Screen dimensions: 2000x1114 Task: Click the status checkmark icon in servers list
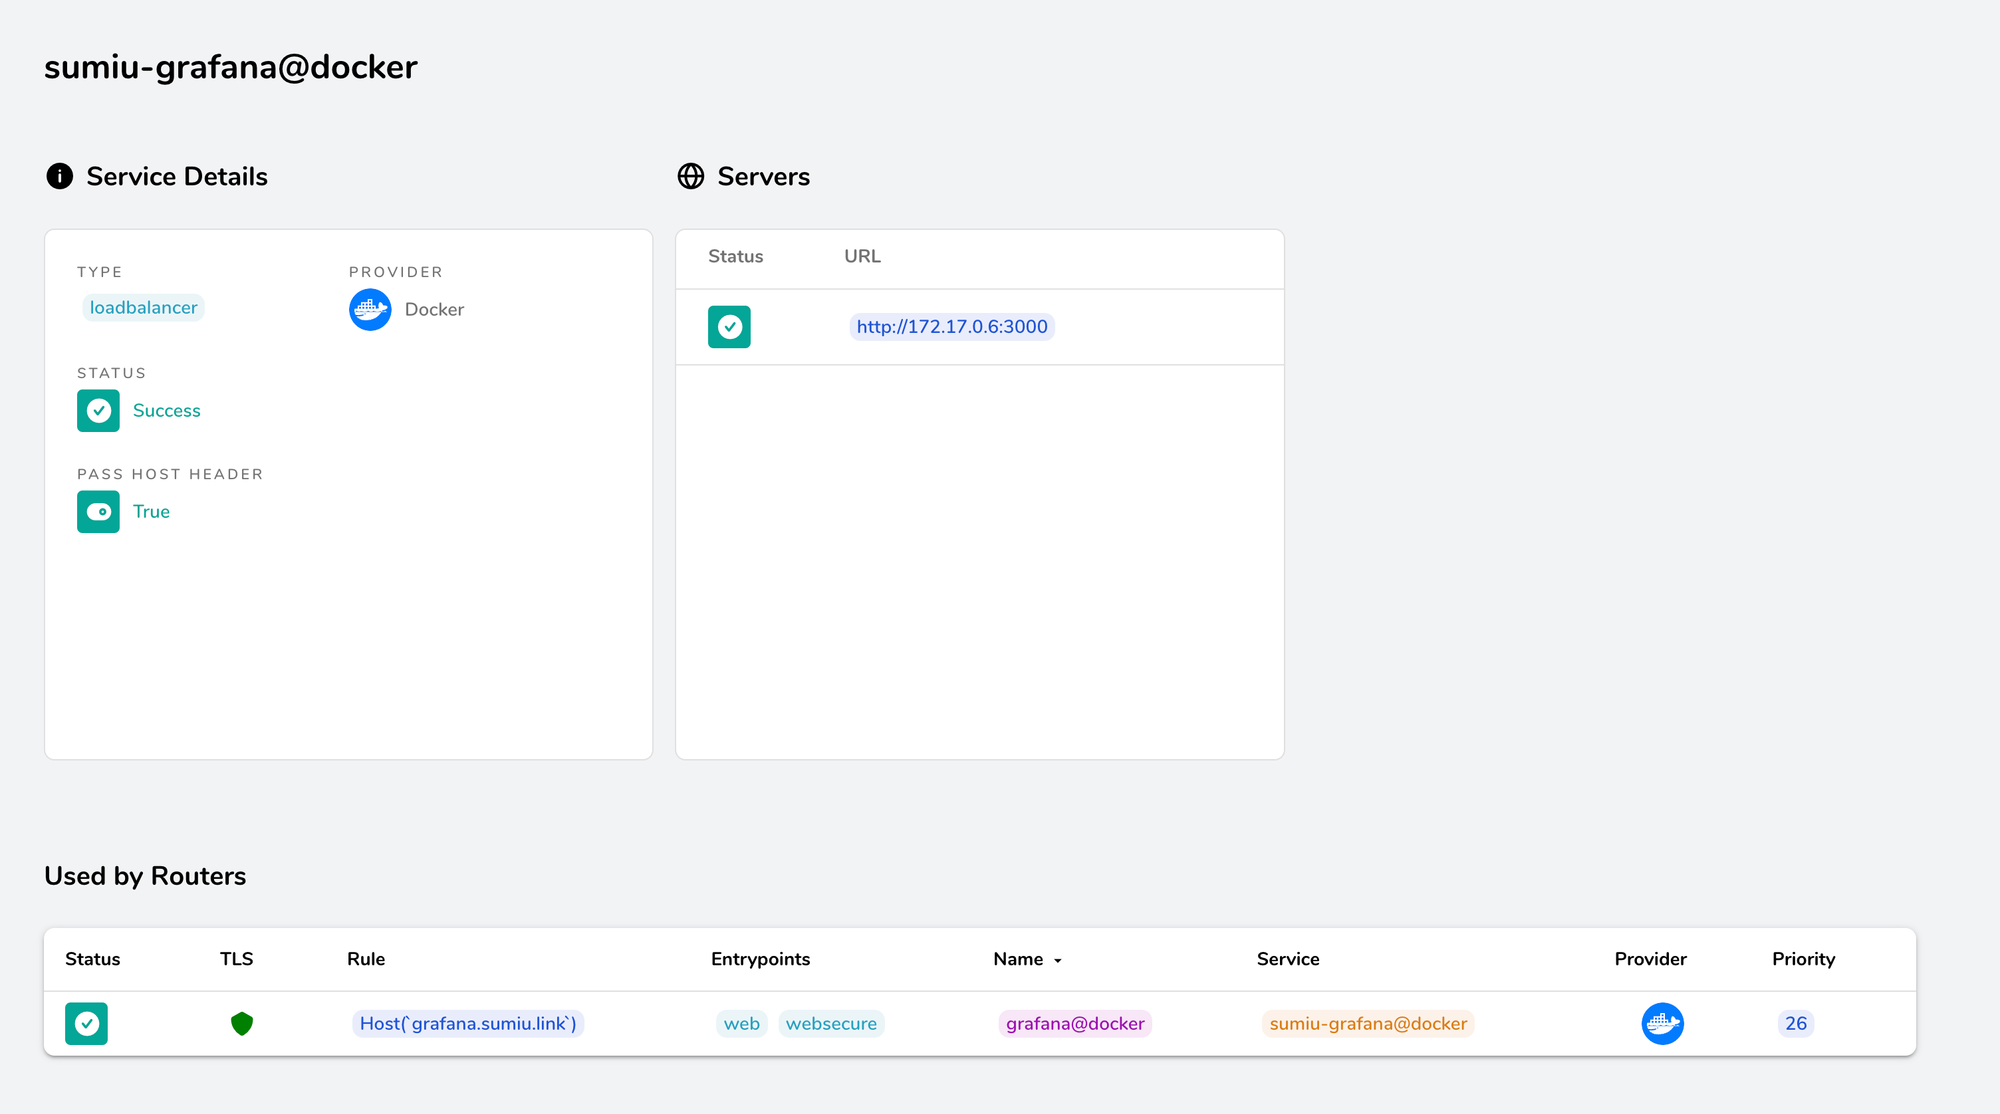coord(730,327)
